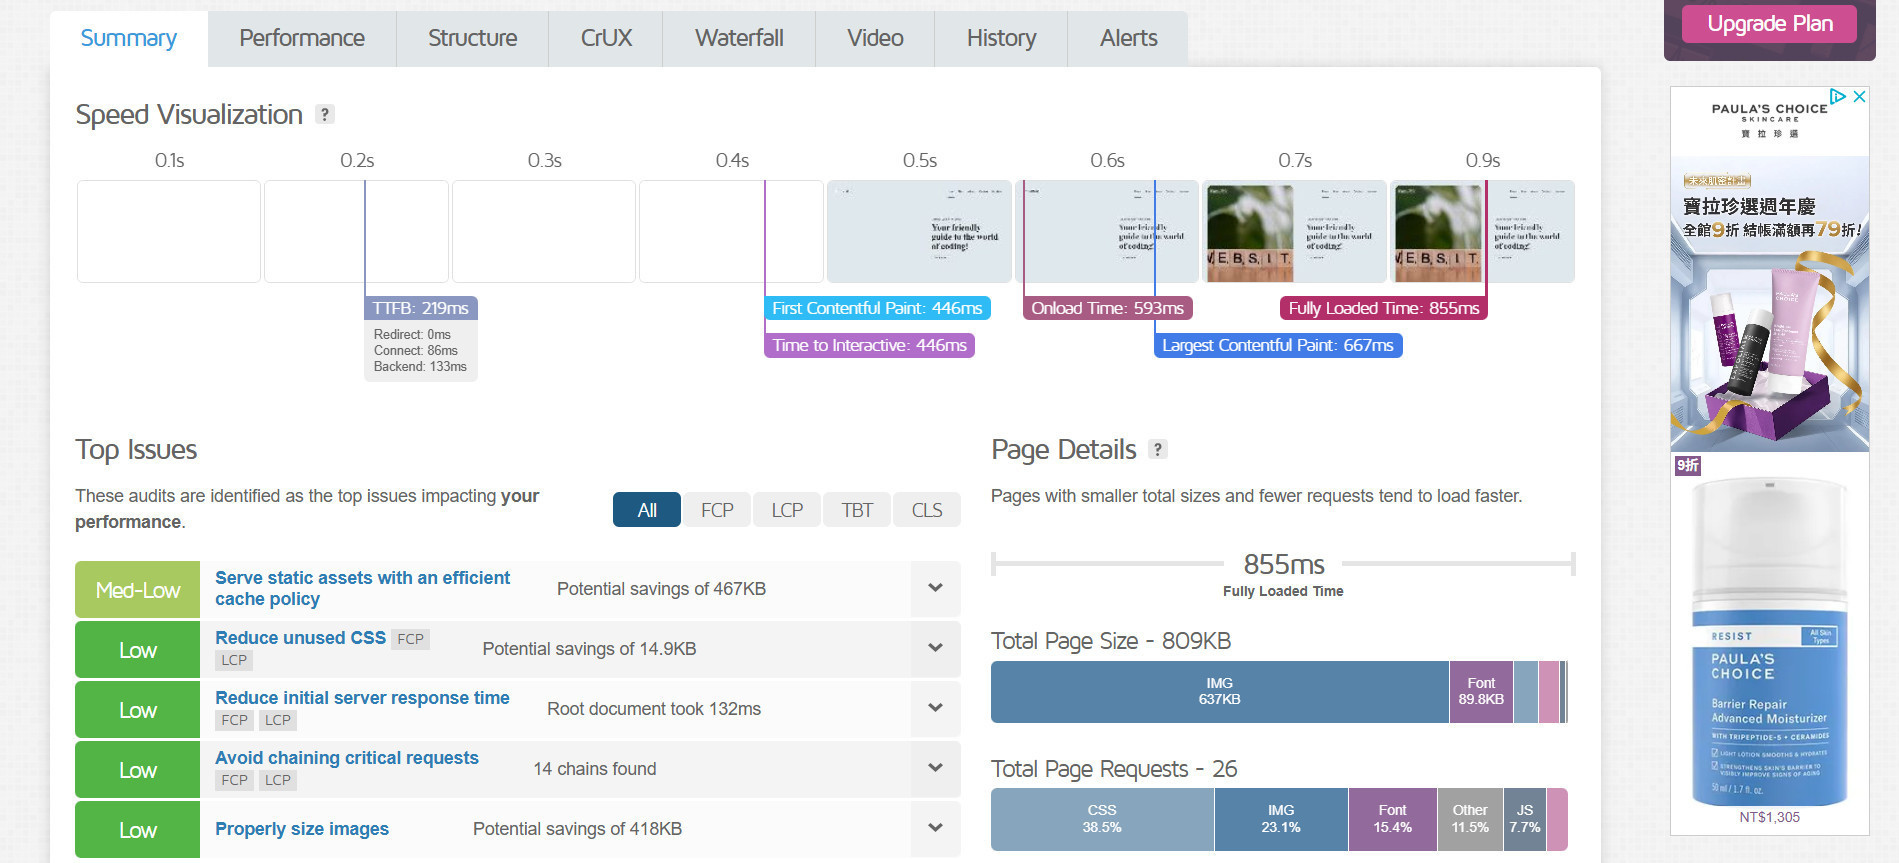This screenshot has width=1899, height=863.
Task: Filter top issues by LCP
Action: [787, 510]
